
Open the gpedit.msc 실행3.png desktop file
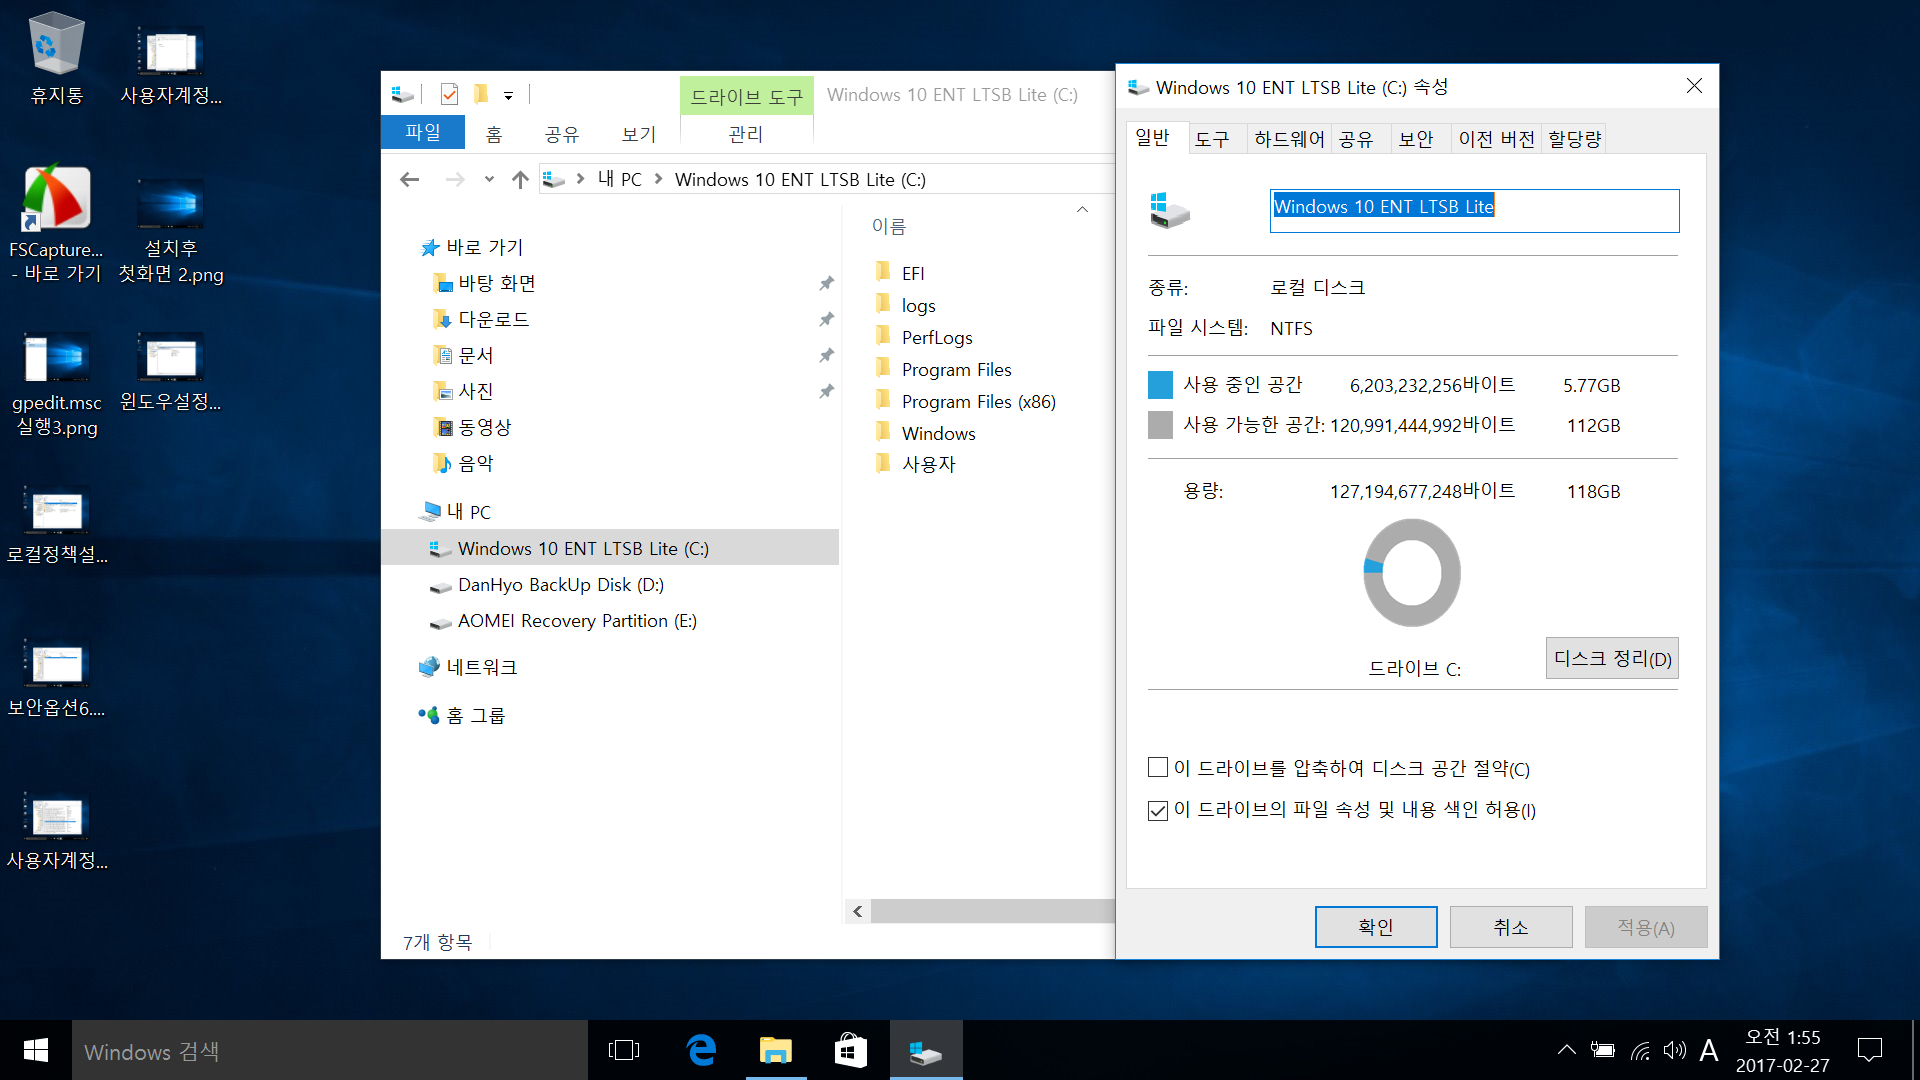[x=56, y=384]
